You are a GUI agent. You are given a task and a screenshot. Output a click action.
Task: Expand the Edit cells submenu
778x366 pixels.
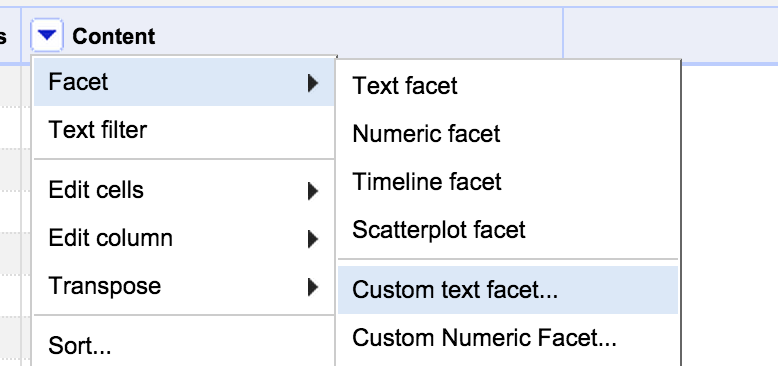[x=184, y=190]
